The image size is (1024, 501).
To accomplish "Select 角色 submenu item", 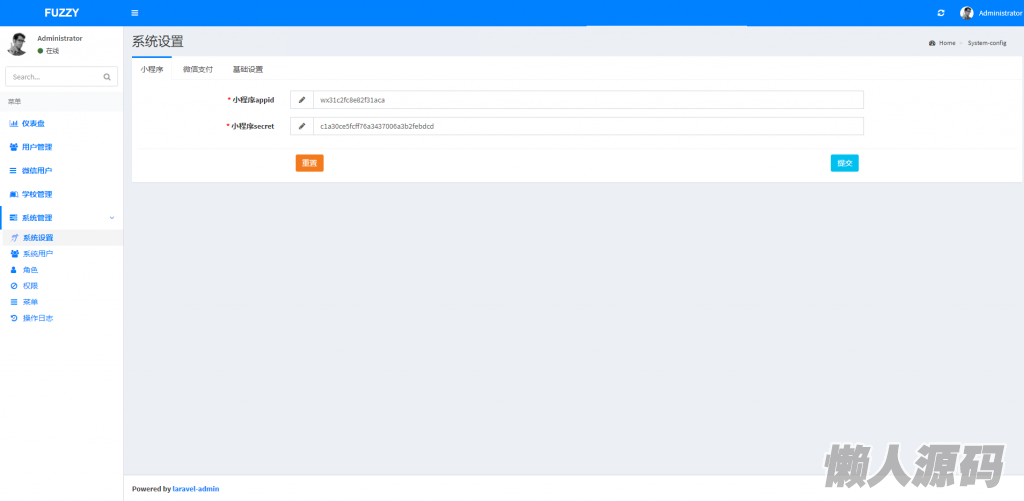I will pos(61,270).
